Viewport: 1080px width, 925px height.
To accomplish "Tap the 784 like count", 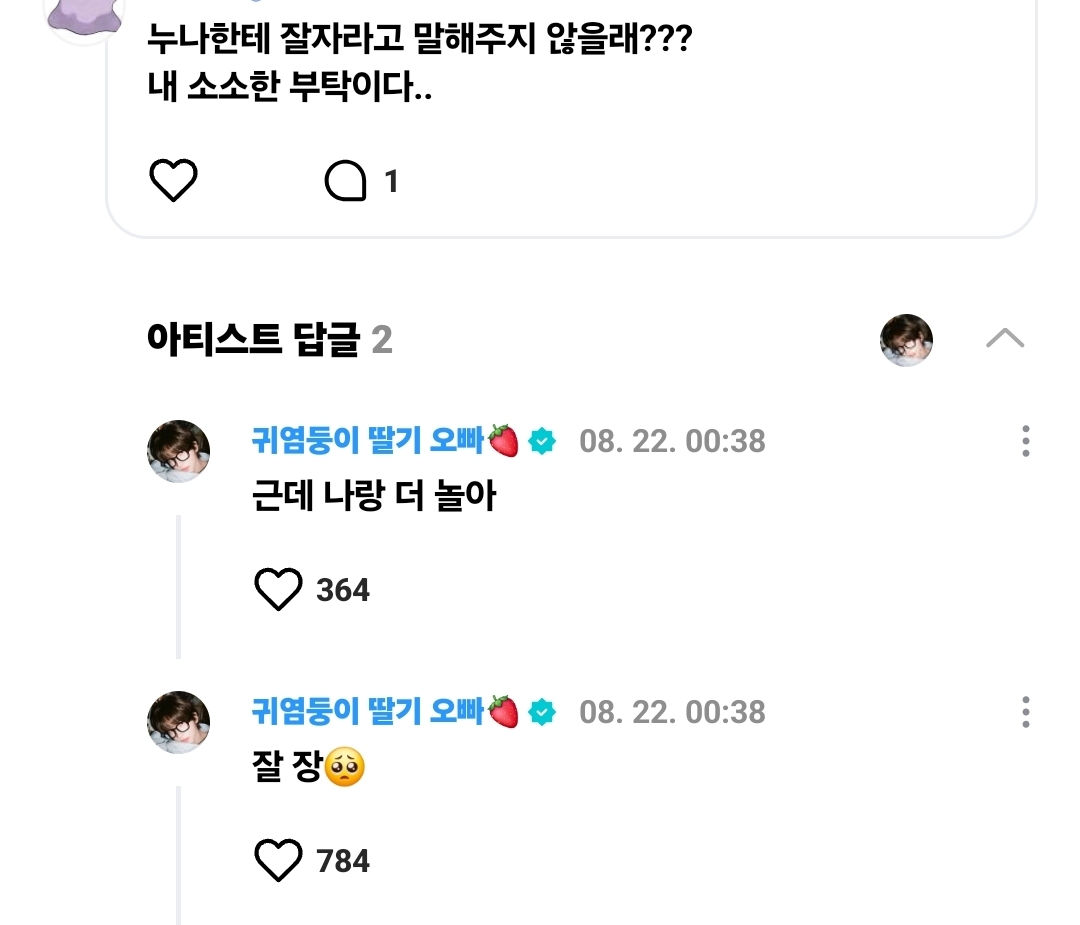I will [343, 861].
